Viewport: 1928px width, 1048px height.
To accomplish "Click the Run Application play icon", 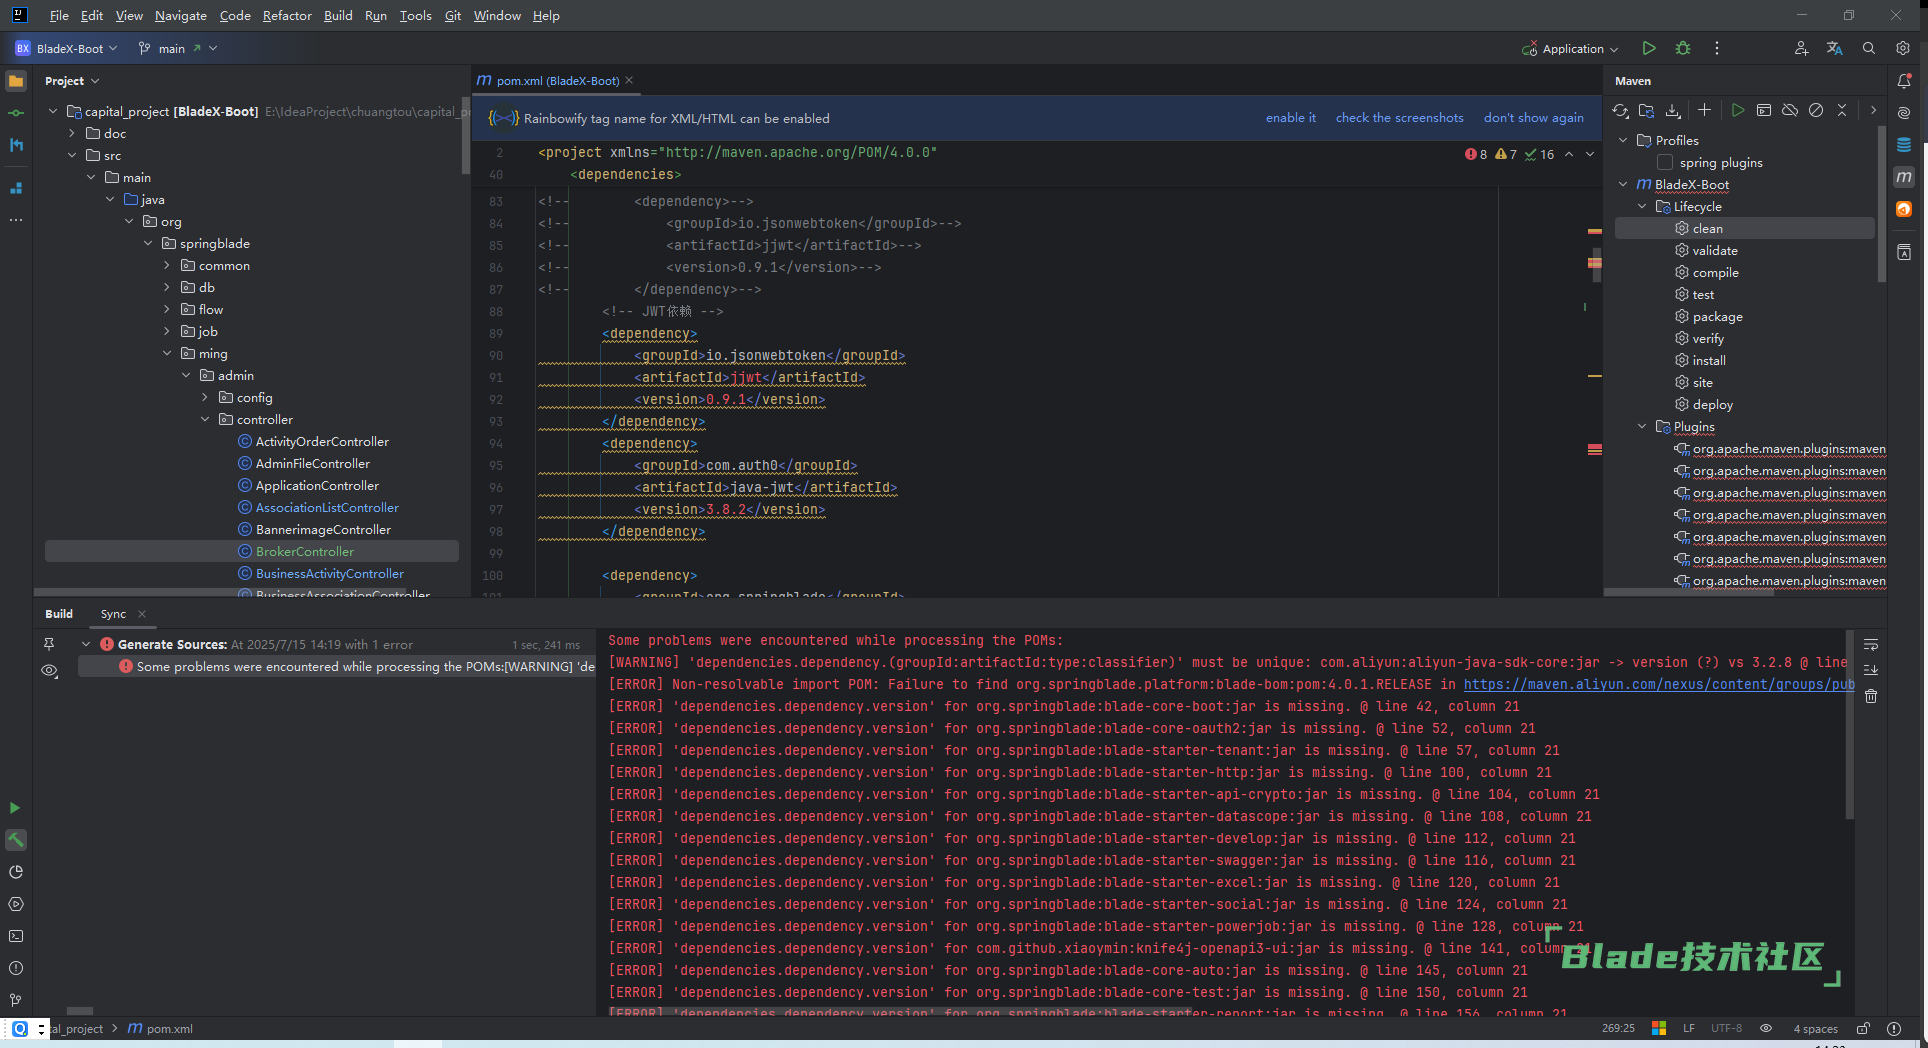I will (1649, 48).
